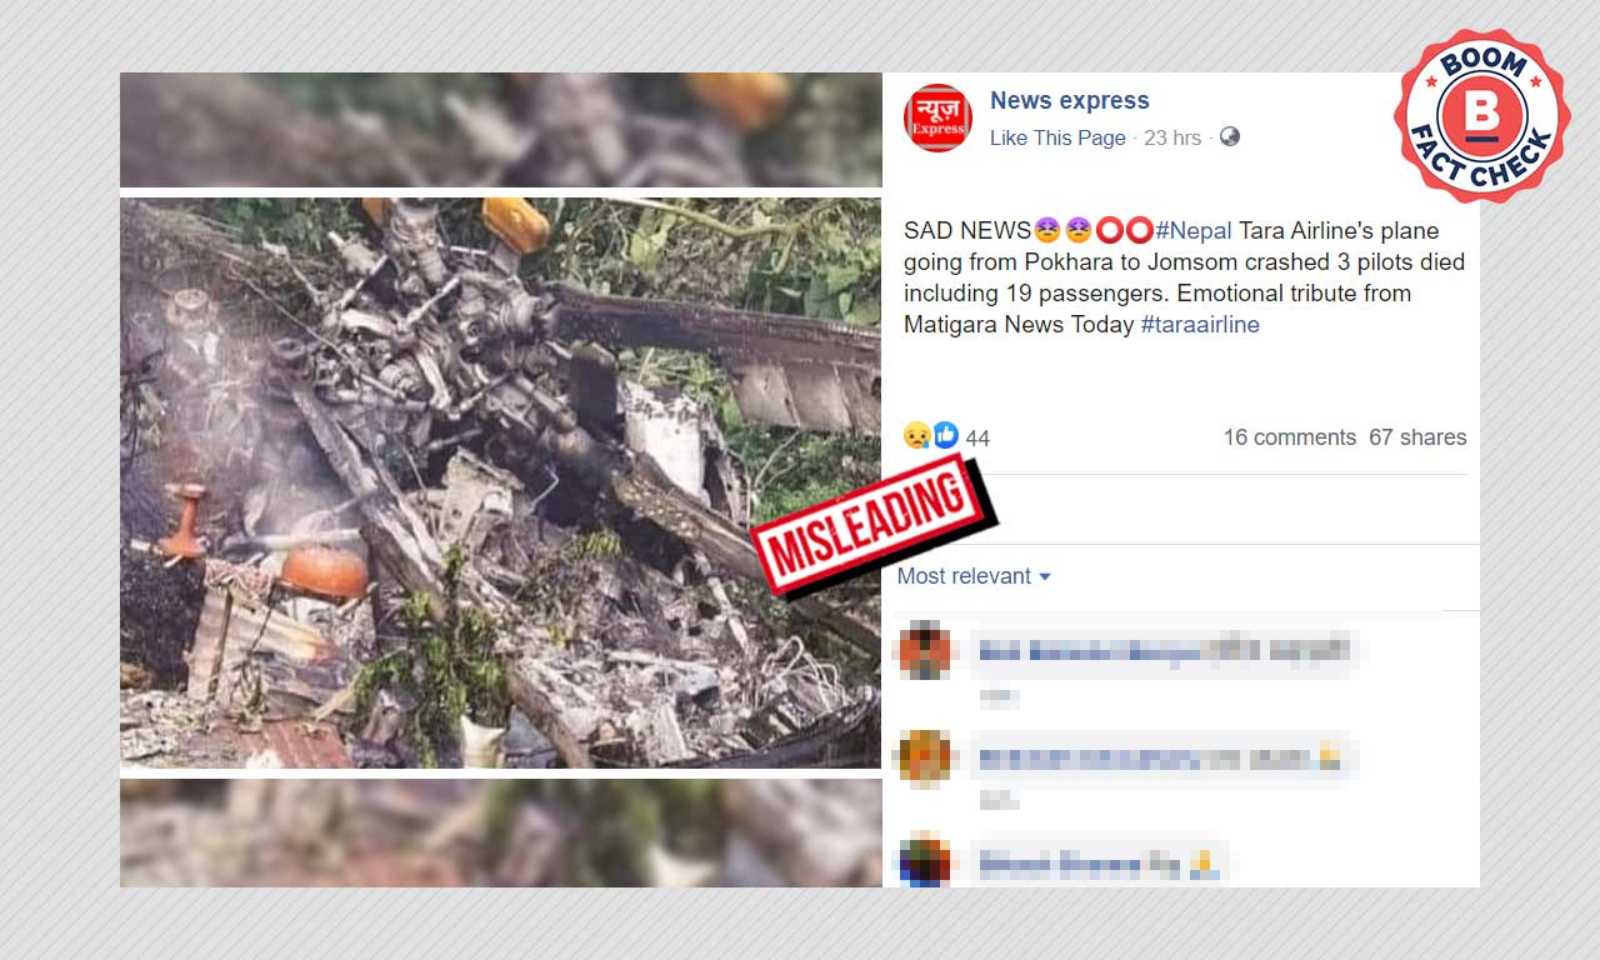This screenshot has height=960, width=1600.
Task: Click the public globe privacy icon
Action: [x=1230, y=137]
